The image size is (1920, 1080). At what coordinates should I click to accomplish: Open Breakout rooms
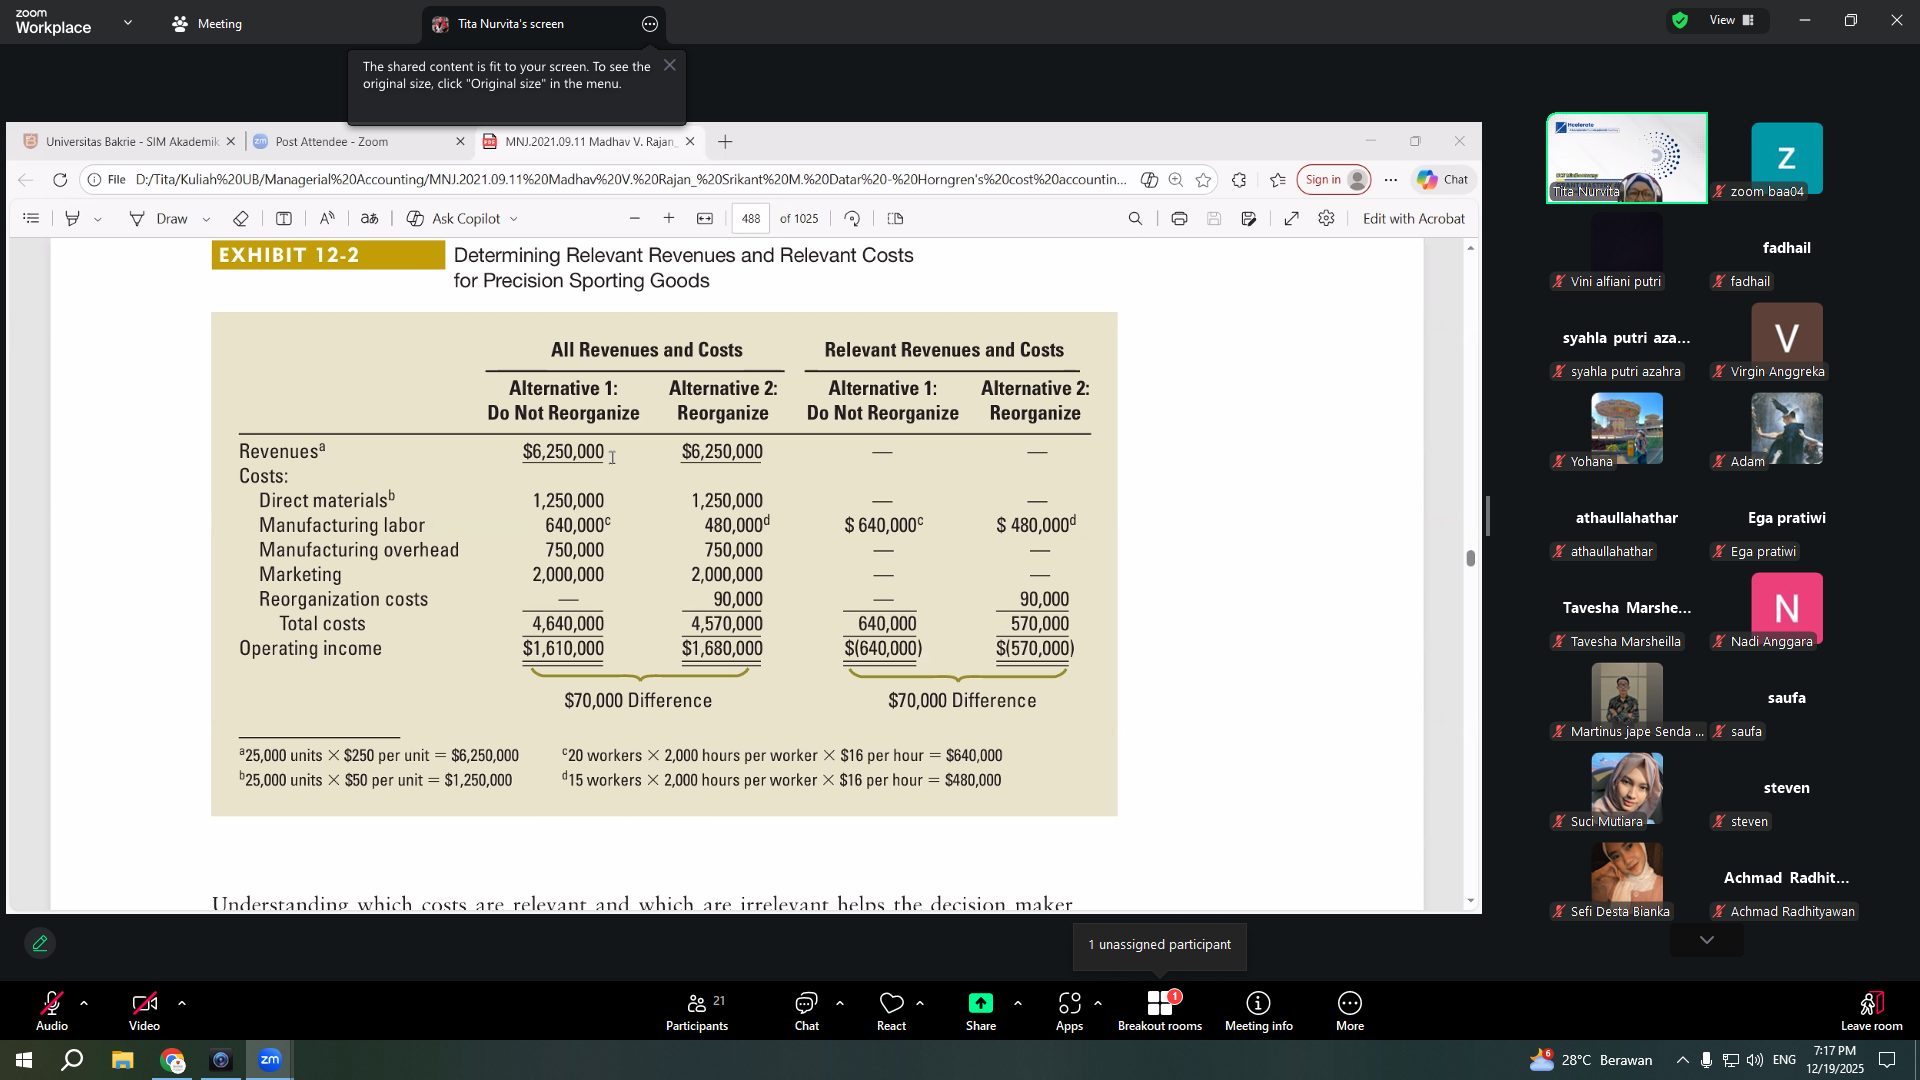click(x=1160, y=1010)
